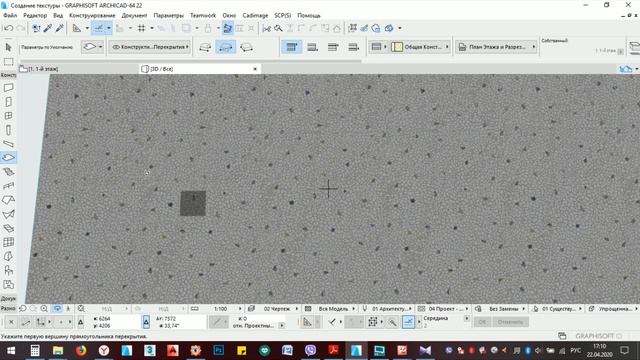Viewport: 640px width, 360px height.
Task: Open Firefox from the Windows taskbar
Action: tap(81, 351)
